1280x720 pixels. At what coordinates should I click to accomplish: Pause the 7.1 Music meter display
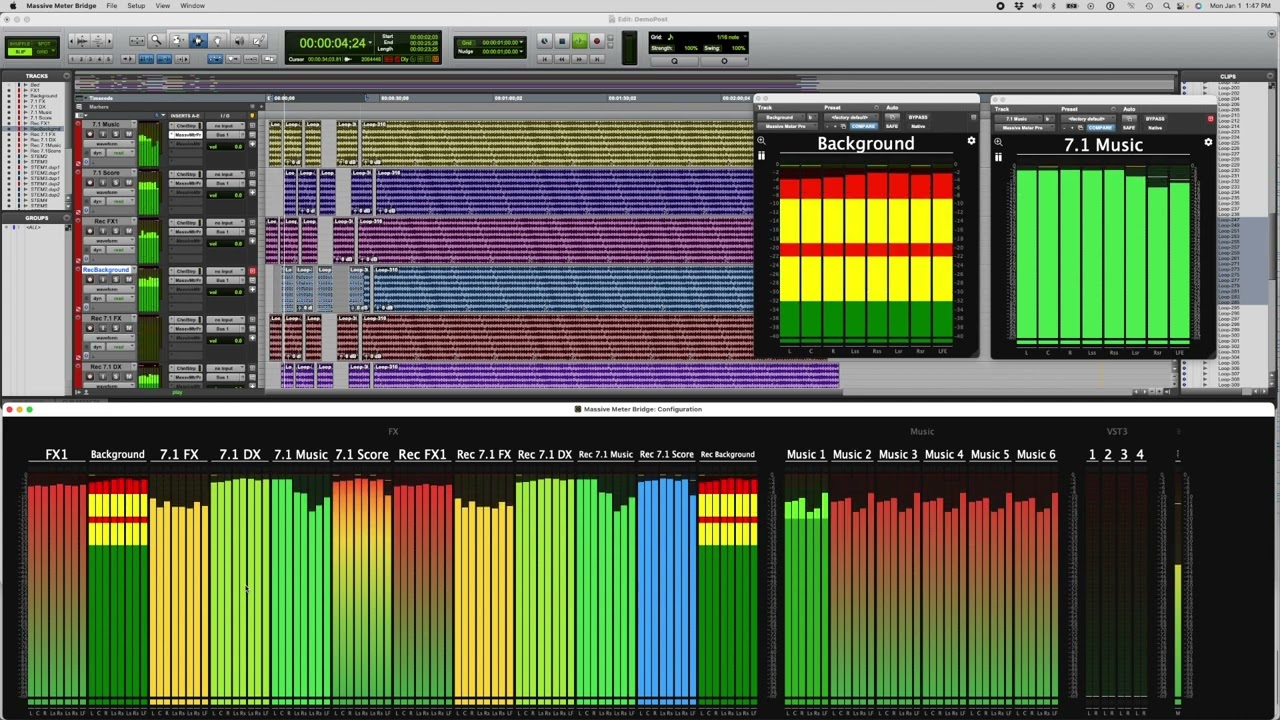point(998,157)
